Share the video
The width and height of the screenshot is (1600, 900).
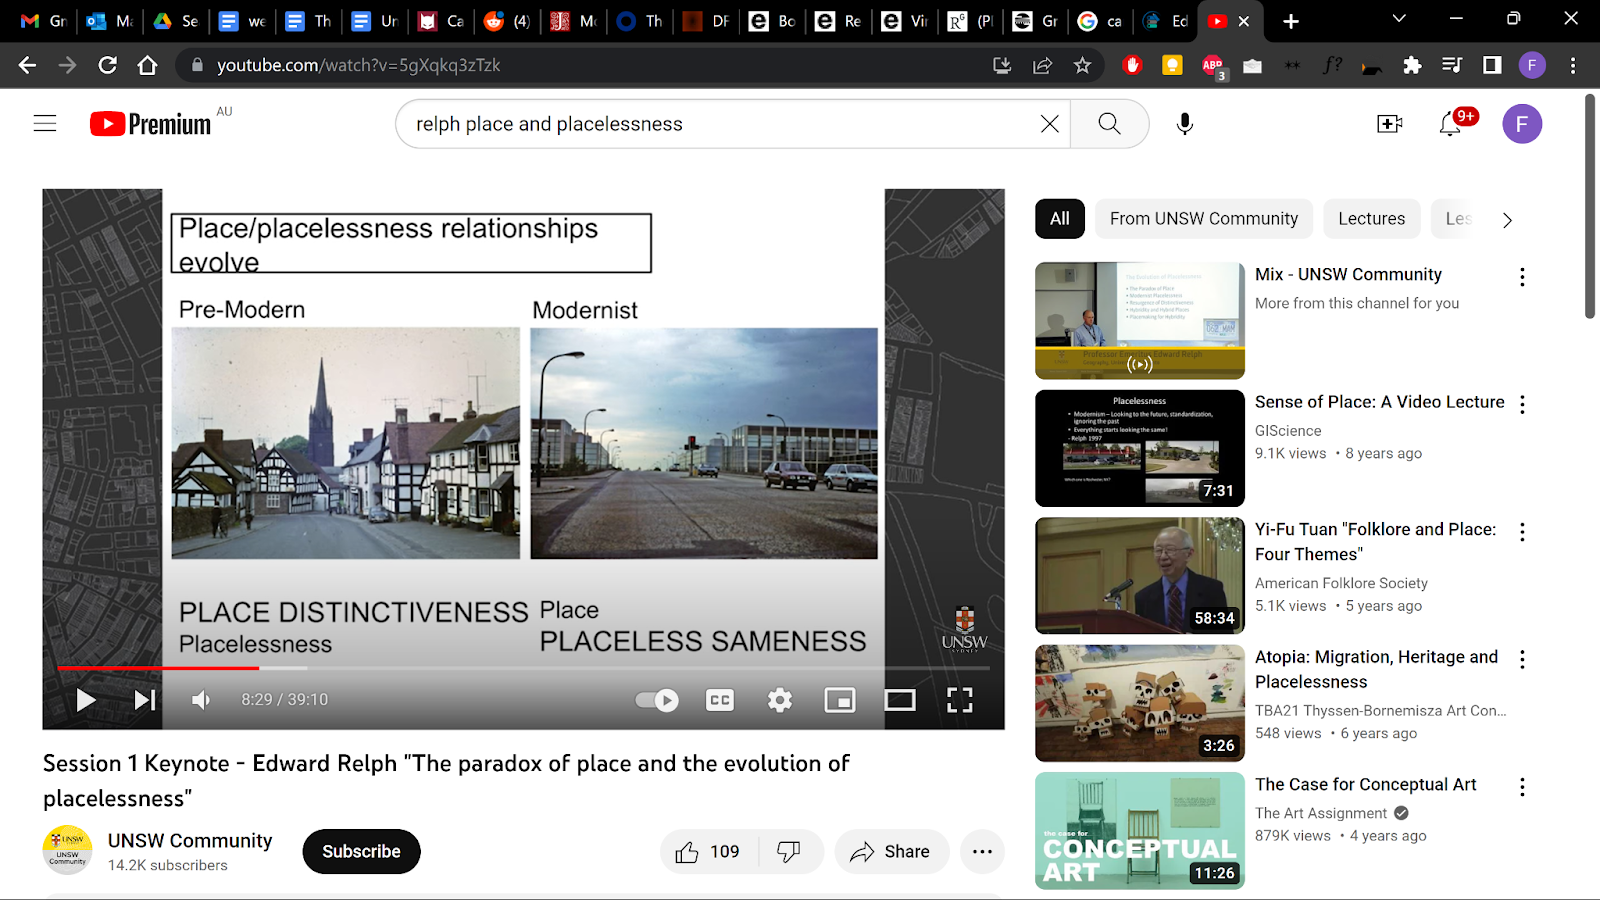coord(891,851)
